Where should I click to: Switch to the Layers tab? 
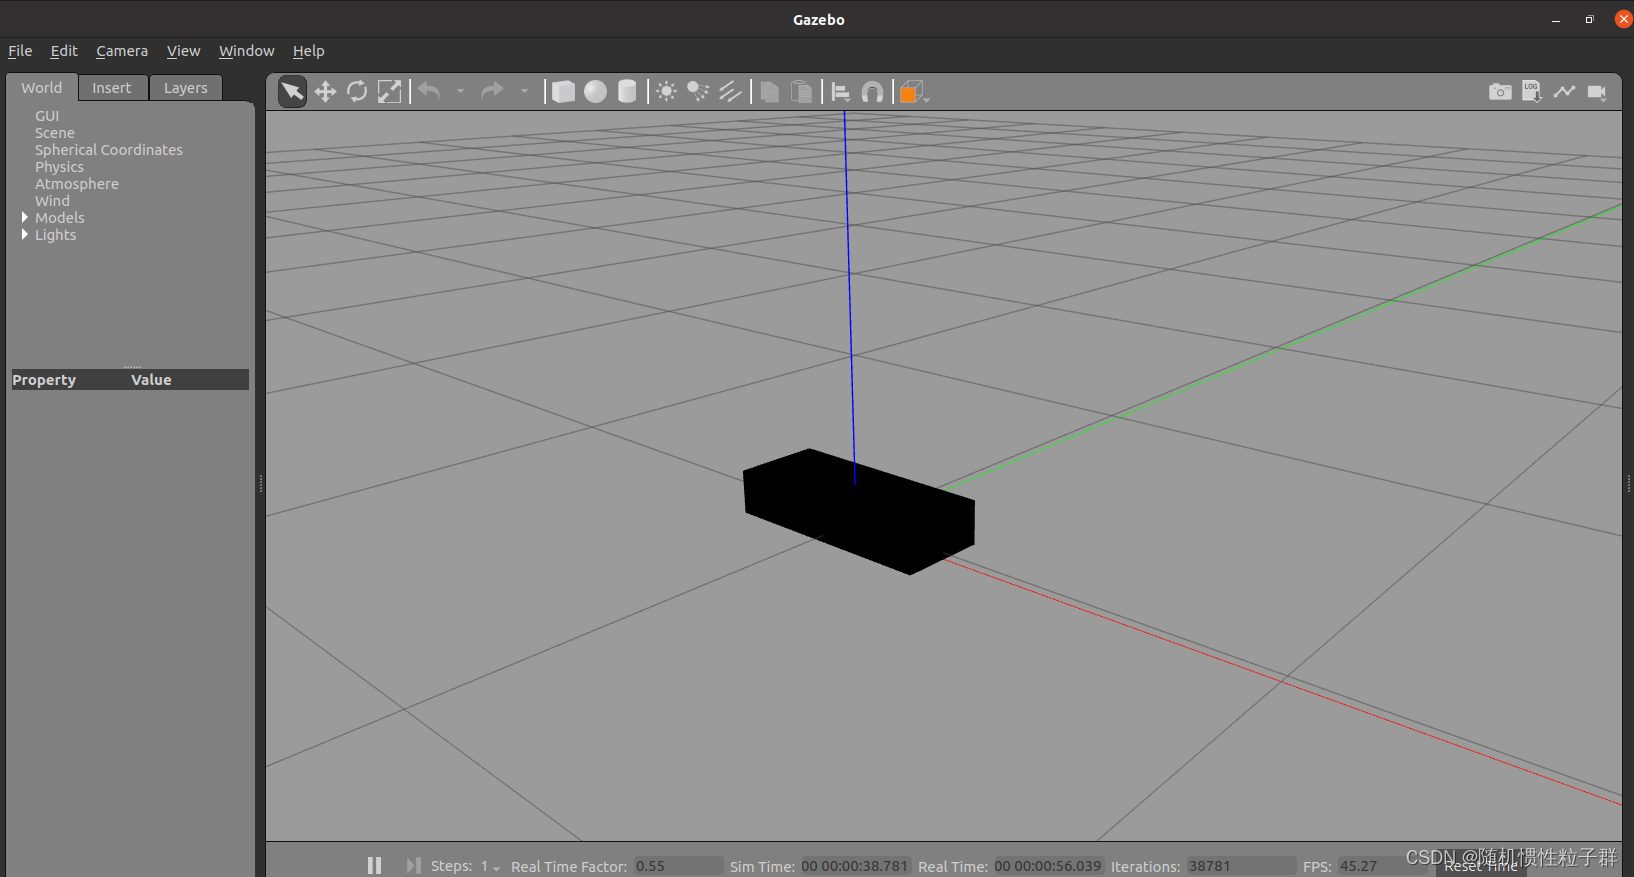point(186,88)
